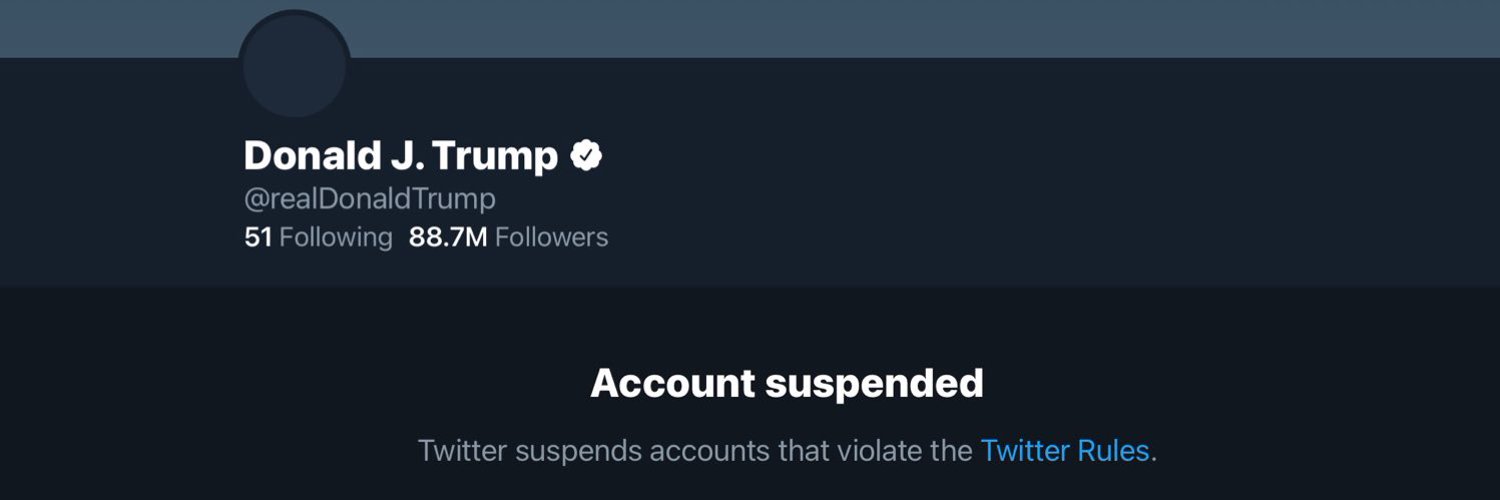
Task: Open the Followers list label
Action: tap(551, 237)
